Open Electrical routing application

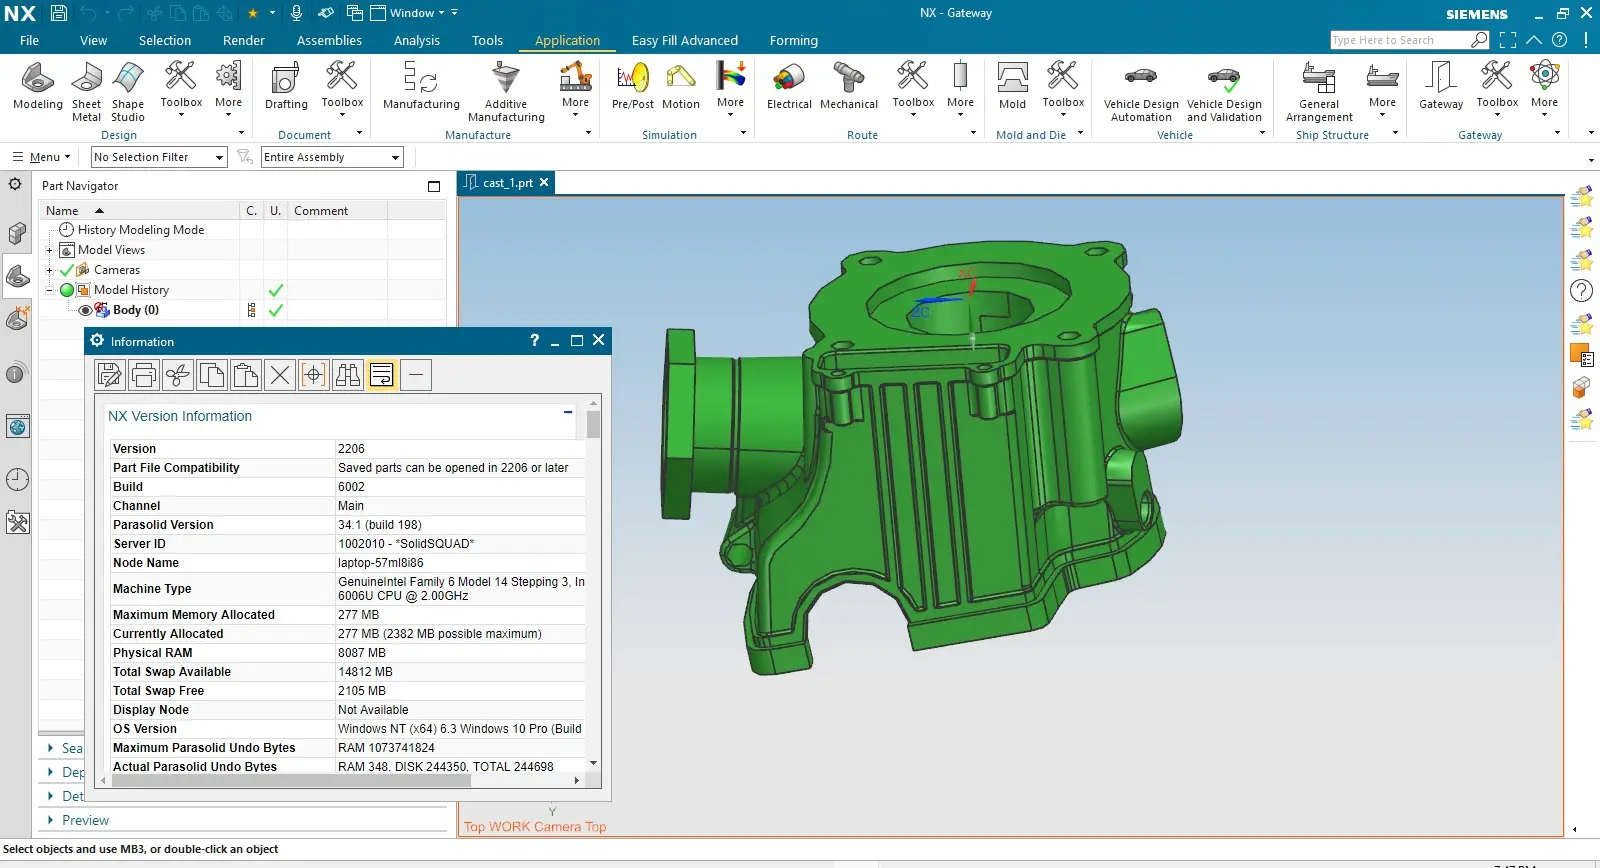[789, 86]
